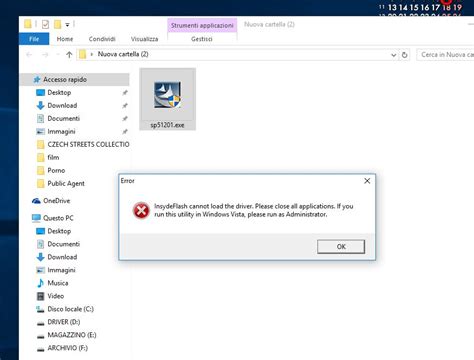Expand the address bar path chevron
This screenshot has height=360, width=474.
91,54
